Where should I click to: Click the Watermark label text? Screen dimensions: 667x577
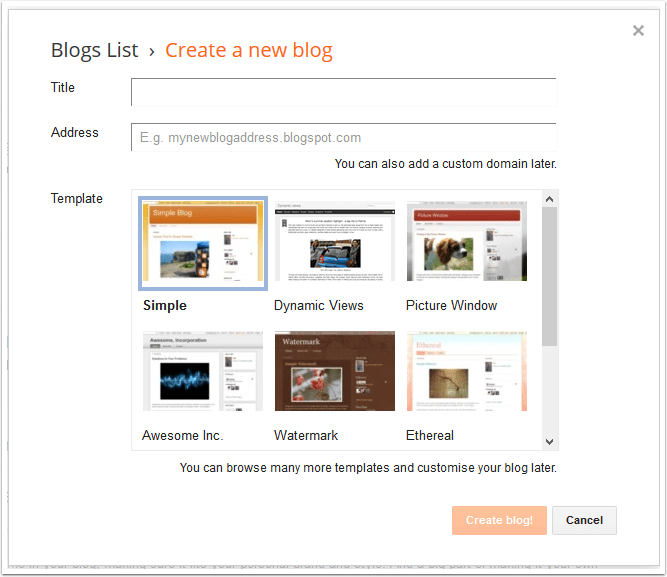306,436
